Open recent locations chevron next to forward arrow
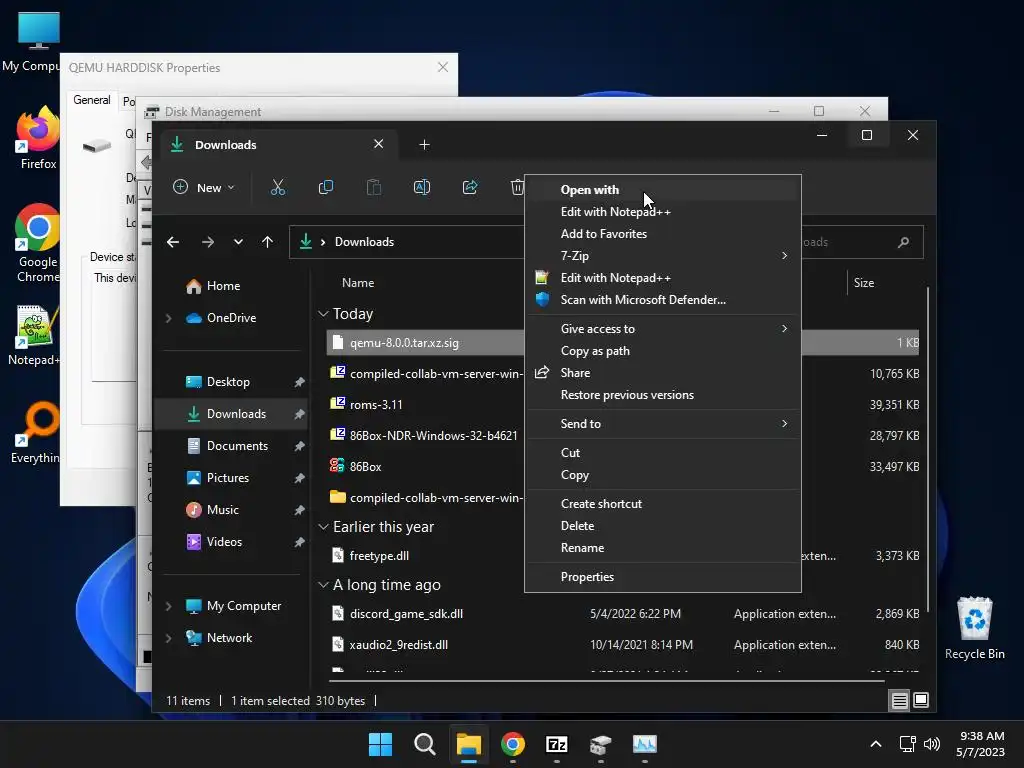This screenshot has width=1024, height=768. click(x=238, y=242)
